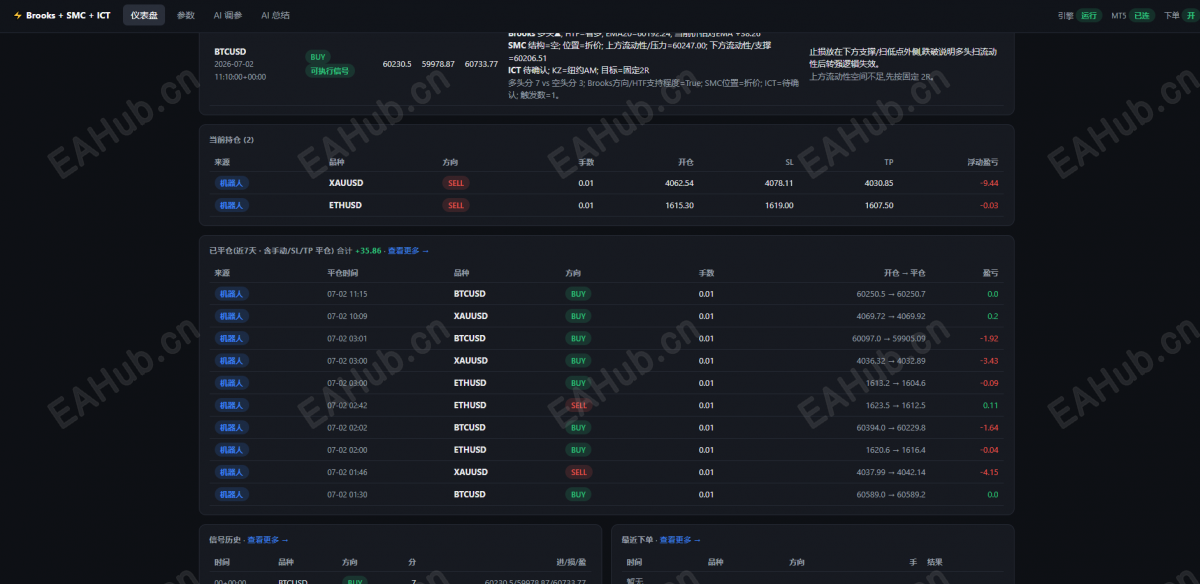This screenshot has width=1200, height=584.
Task: Click the MT5 已连 connection badge
Action: (x=1141, y=16)
